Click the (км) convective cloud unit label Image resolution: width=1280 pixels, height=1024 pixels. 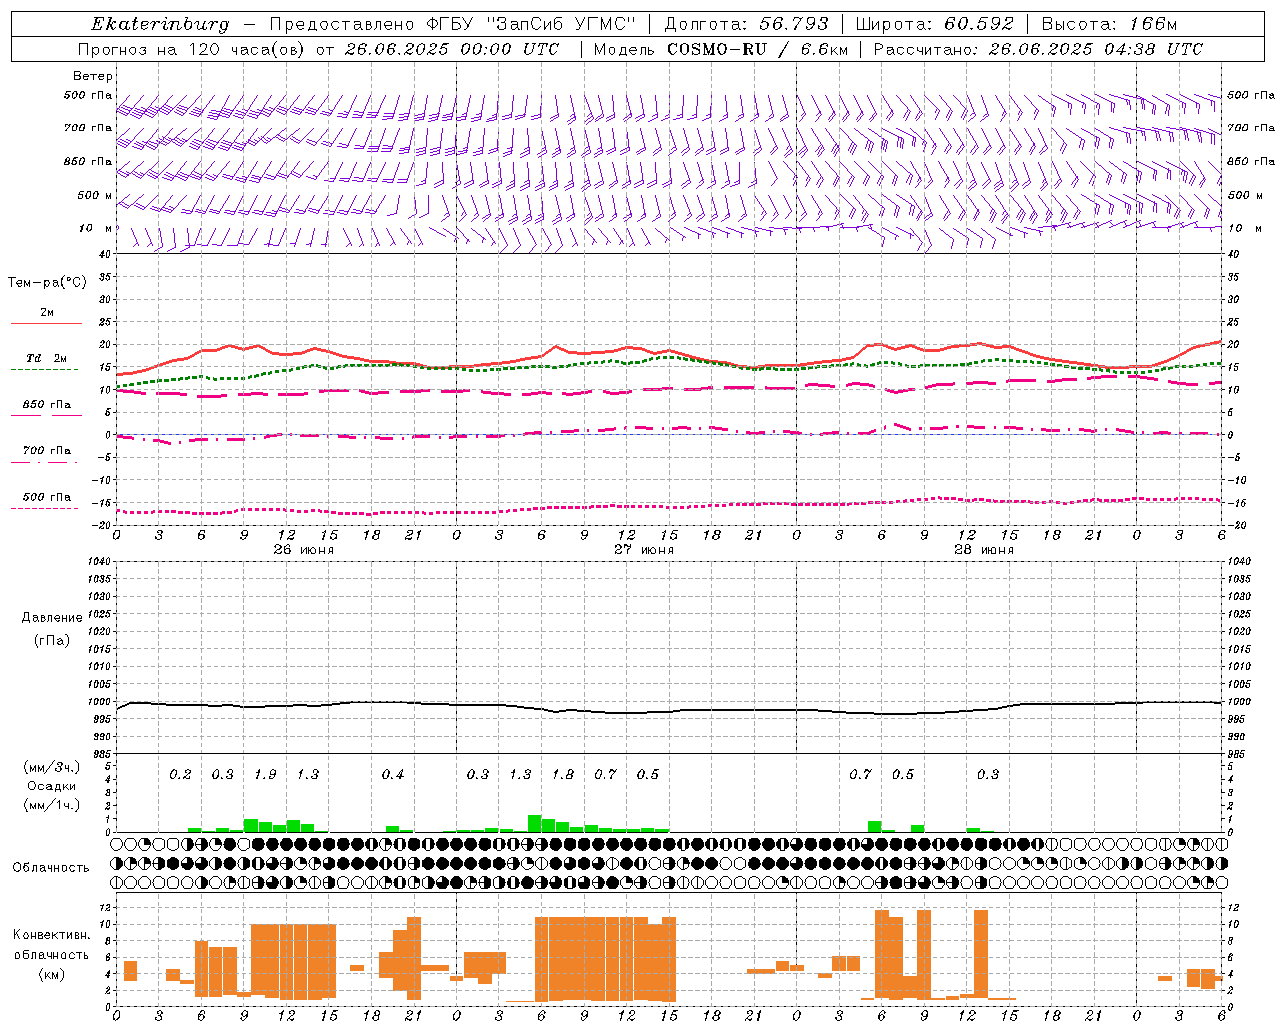click(51, 974)
